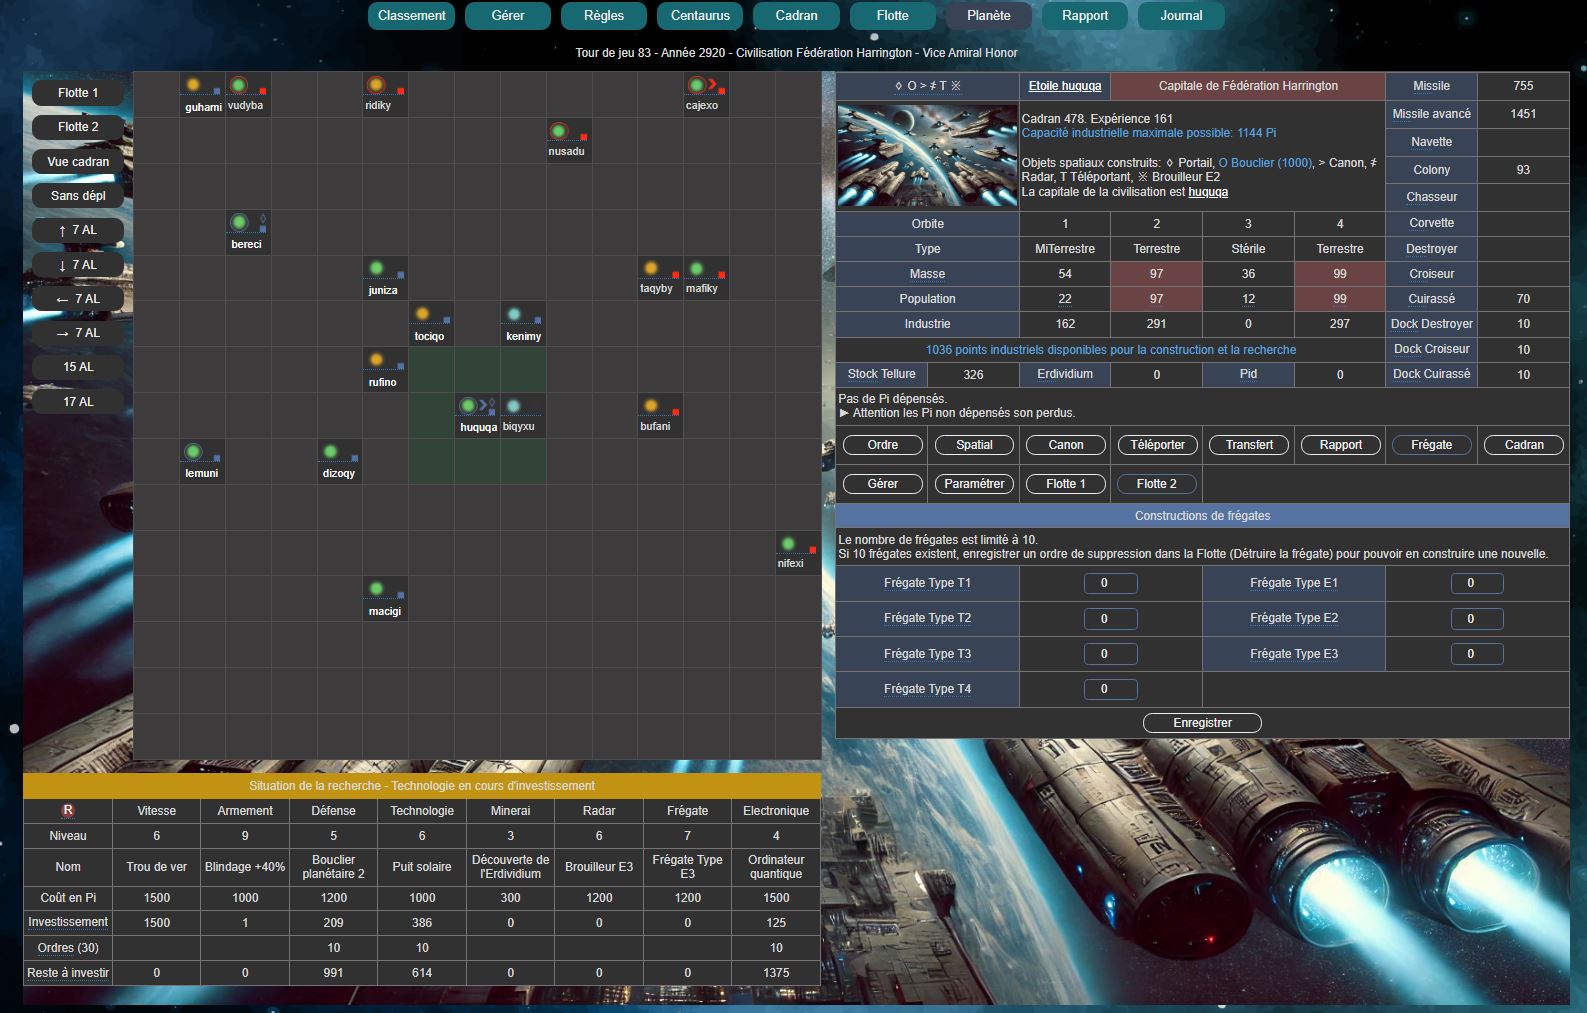The image size is (1587, 1013).
Task: Open the Classement menu
Action: (x=412, y=15)
